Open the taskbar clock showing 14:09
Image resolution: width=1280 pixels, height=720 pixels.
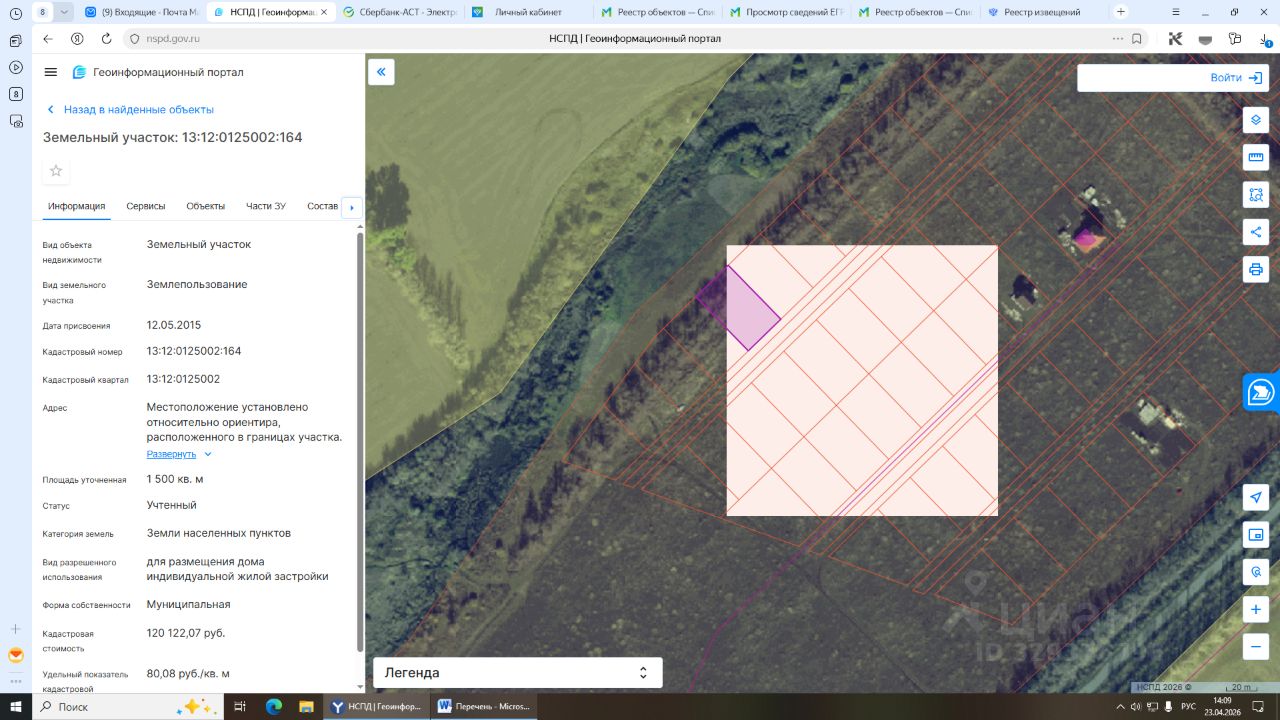click(1223, 706)
